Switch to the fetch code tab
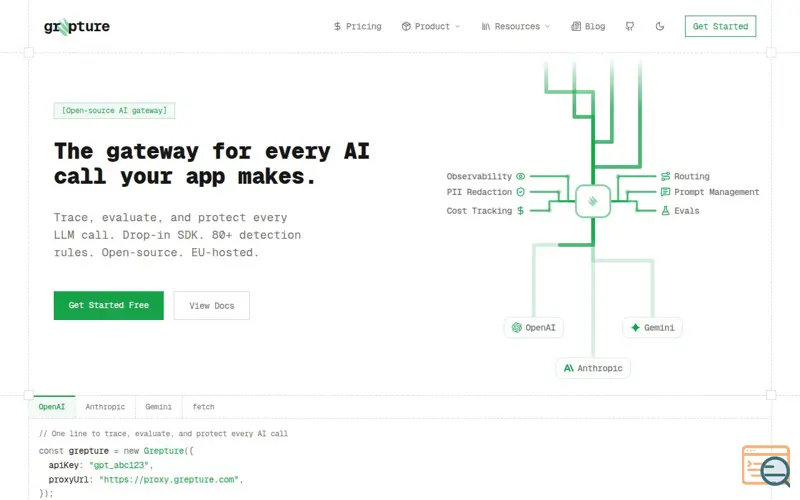The image size is (800, 500). click(x=204, y=407)
